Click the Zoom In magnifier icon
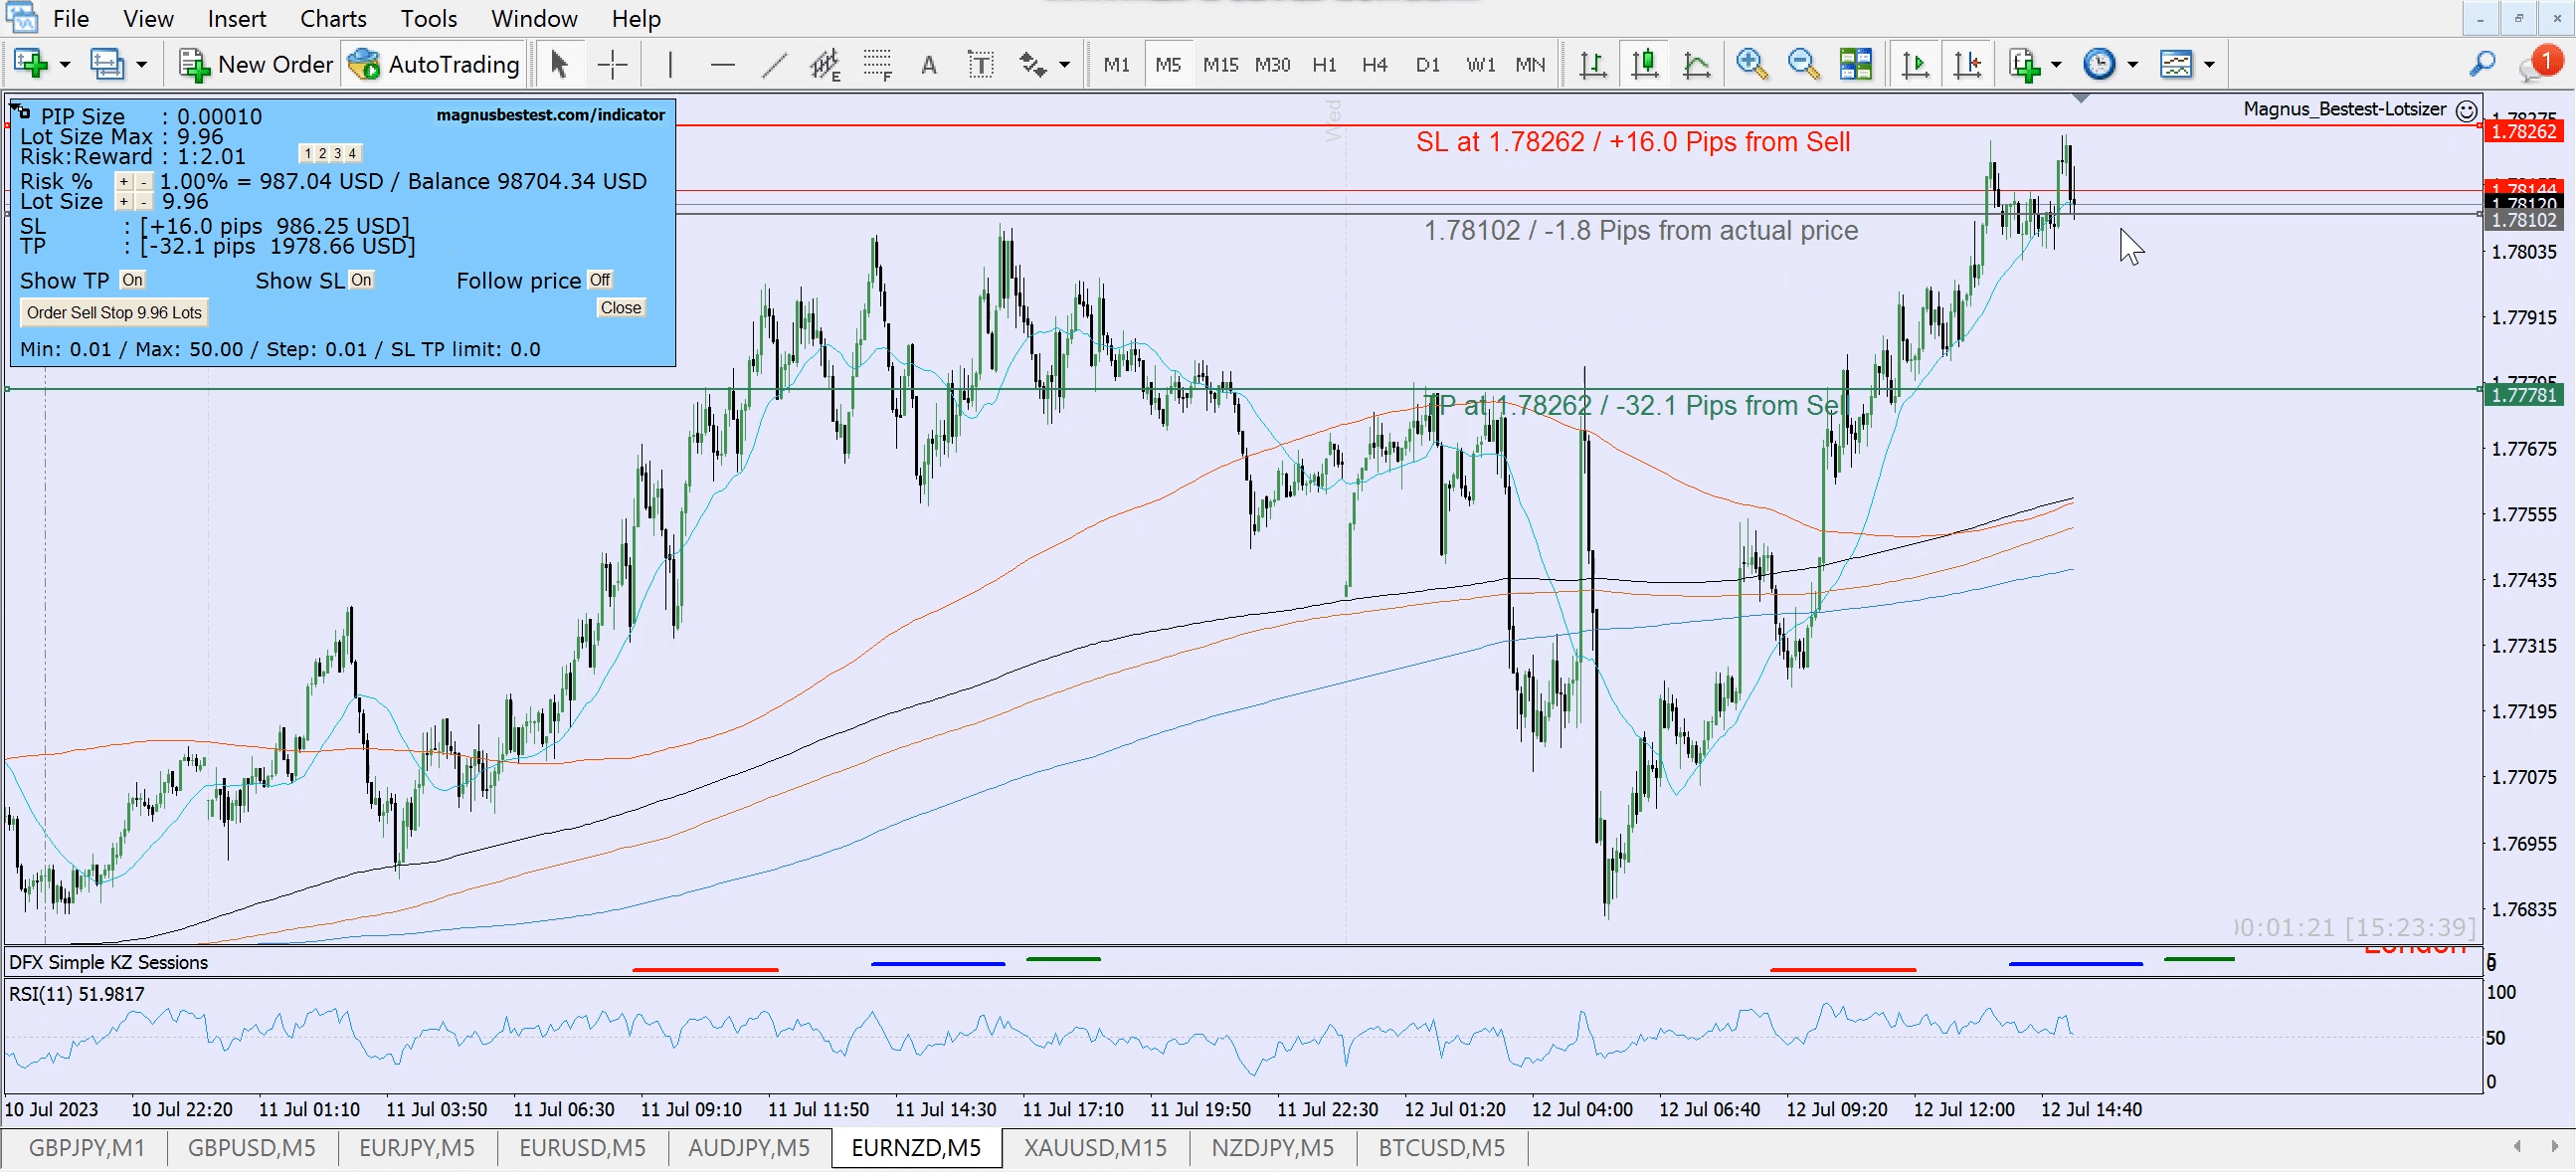The image size is (2576, 1172). [x=1751, y=65]
